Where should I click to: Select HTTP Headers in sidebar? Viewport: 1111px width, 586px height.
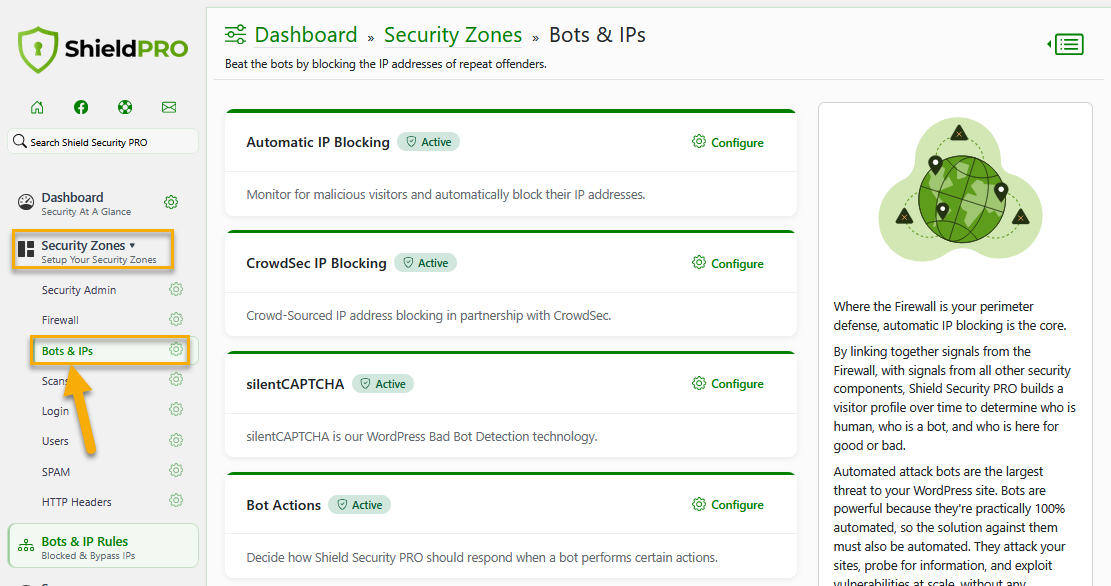click(x=77, y=502)
